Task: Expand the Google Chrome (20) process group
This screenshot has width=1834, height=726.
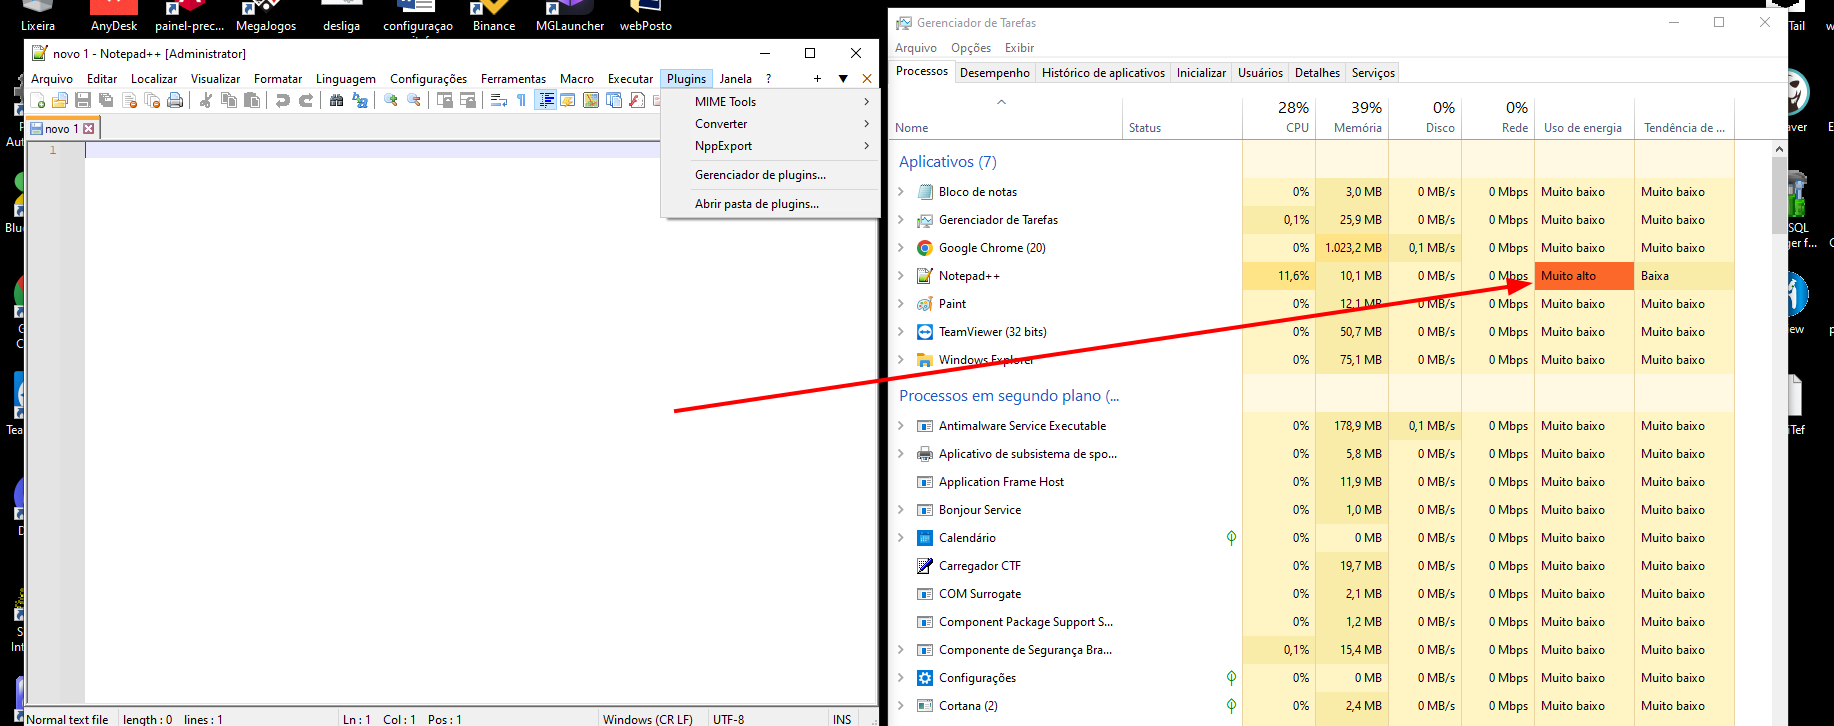Action: [x=901, y=248]
